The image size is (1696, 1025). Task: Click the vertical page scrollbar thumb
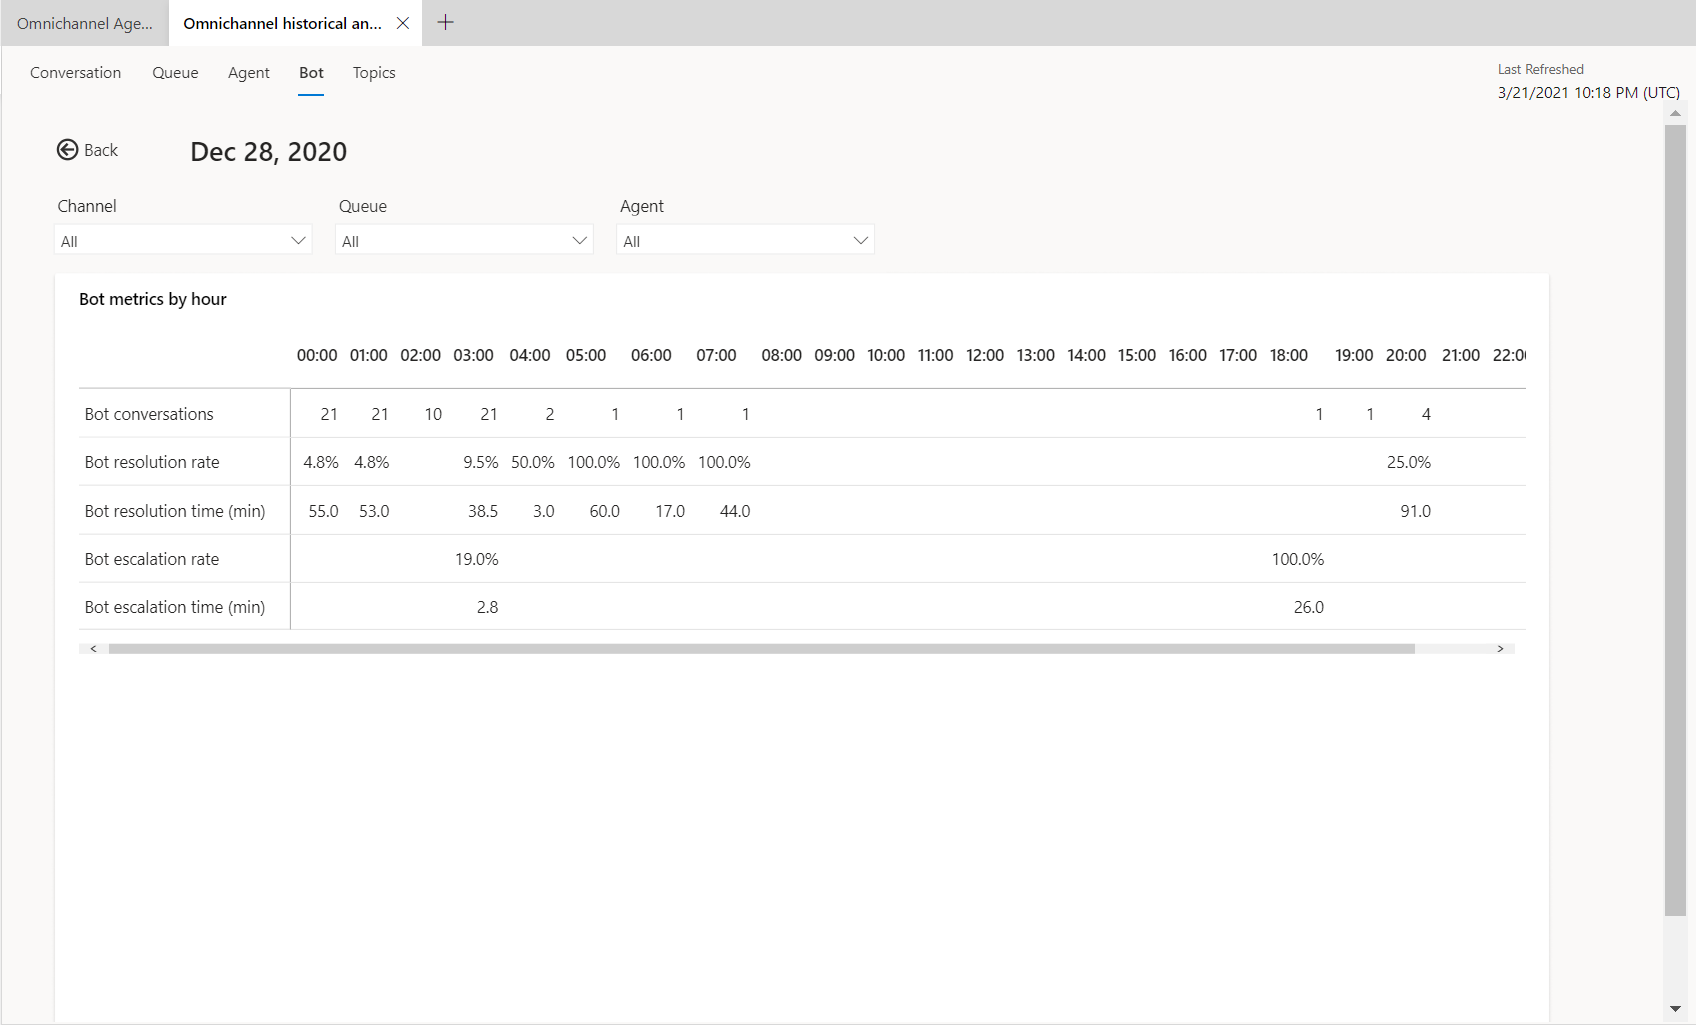click(1675, 520)
